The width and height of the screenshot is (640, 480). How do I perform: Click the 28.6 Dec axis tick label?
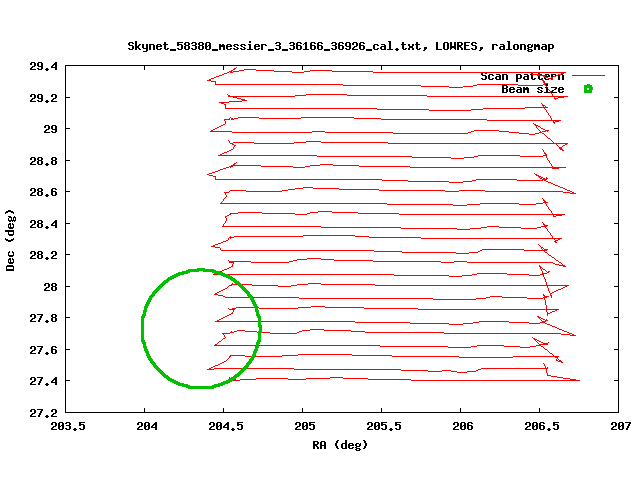(x=44, y=192)
